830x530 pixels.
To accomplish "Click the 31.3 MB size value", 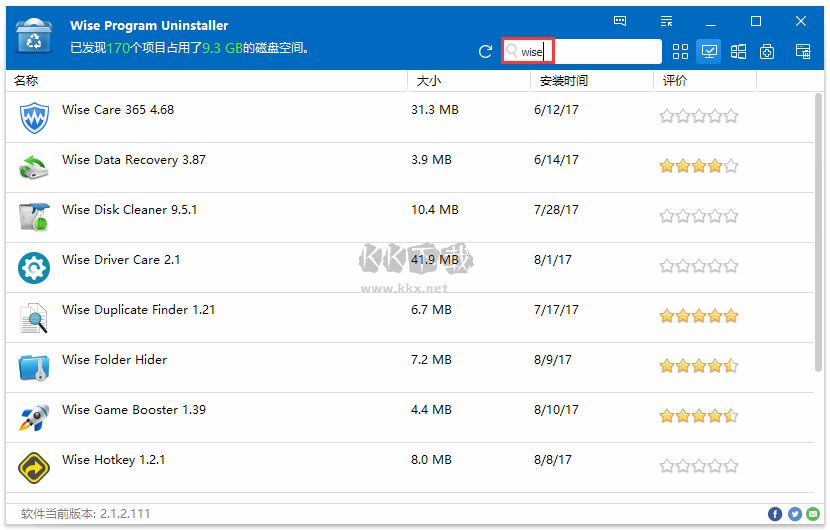I will (435, 110).
